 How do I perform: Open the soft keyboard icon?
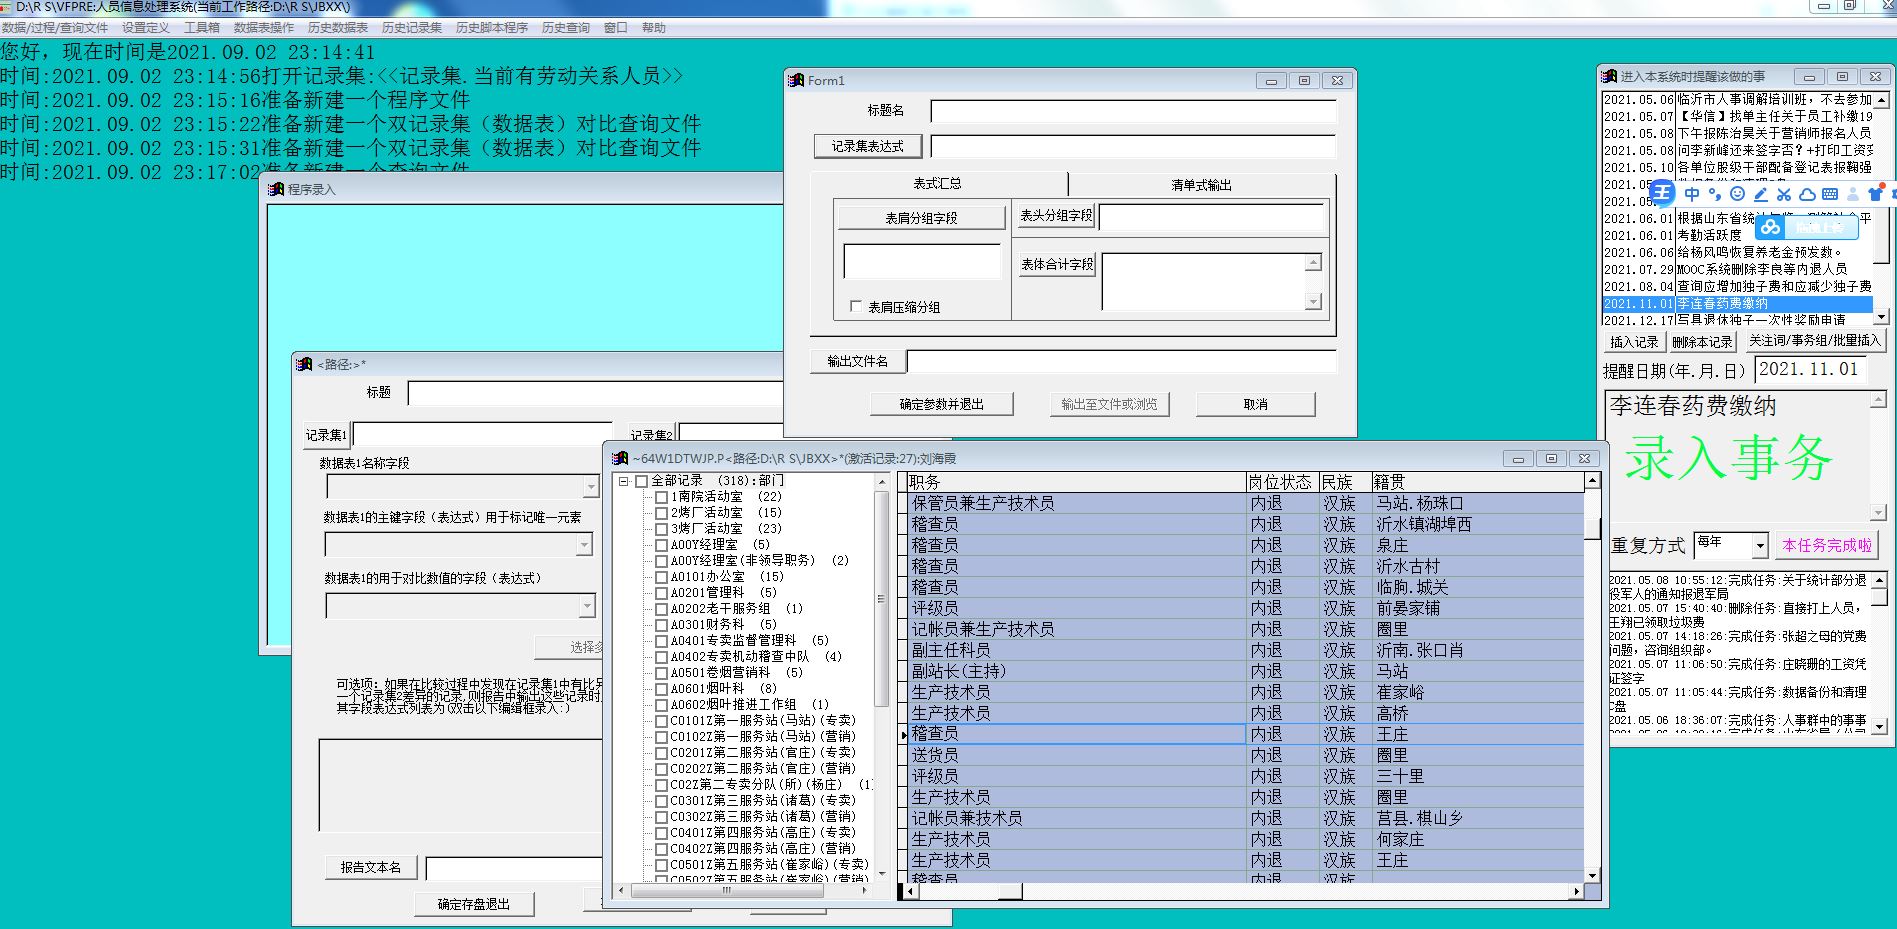[x=1830, y=194]
